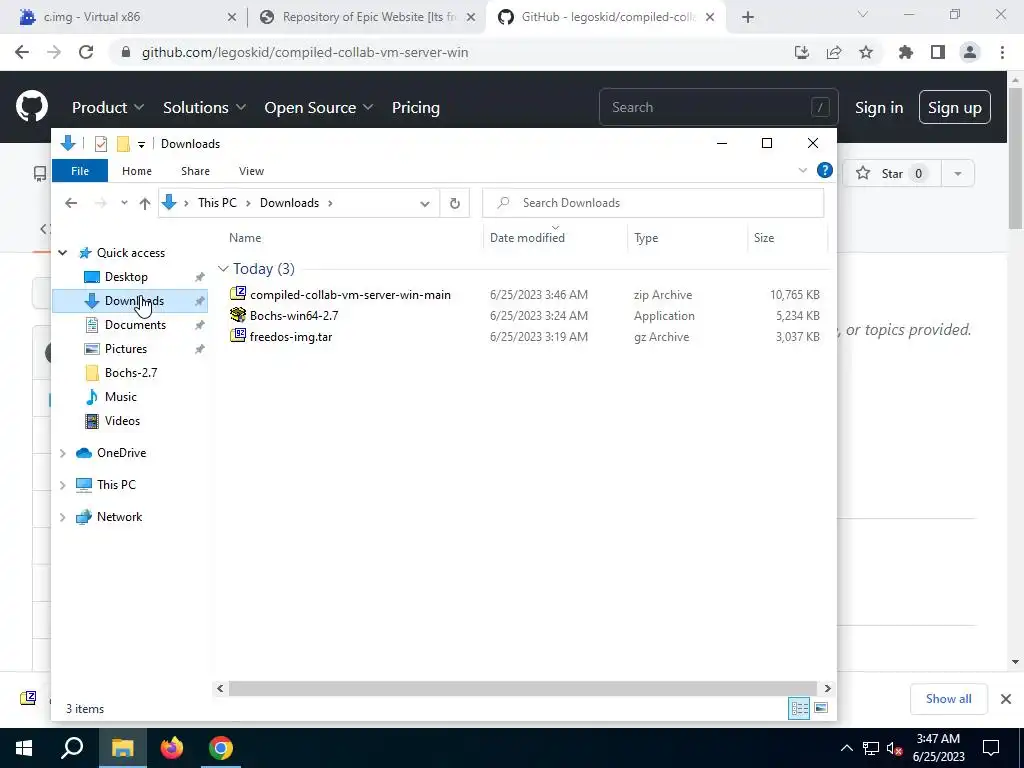Open the File ribbon tab
Viewport: 1024px width, 768px height.
[x=80, y=170]
